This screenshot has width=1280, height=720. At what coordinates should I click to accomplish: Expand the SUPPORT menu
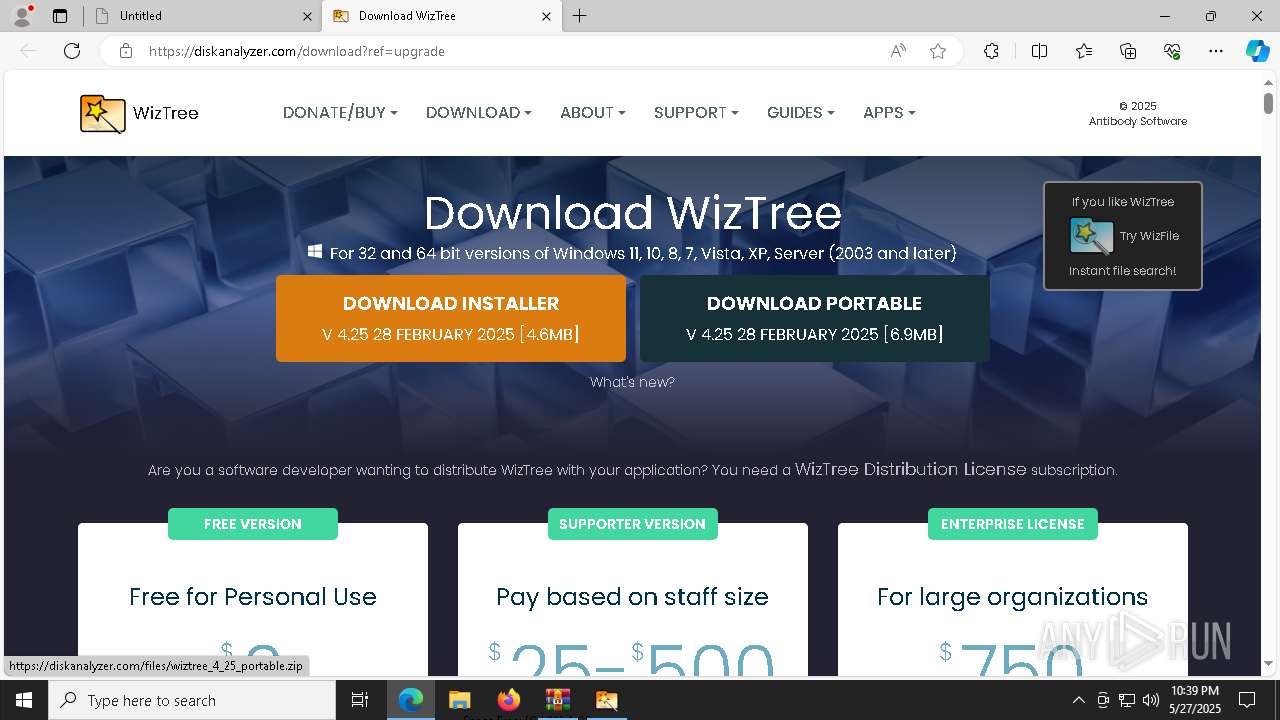coord(696,113)
